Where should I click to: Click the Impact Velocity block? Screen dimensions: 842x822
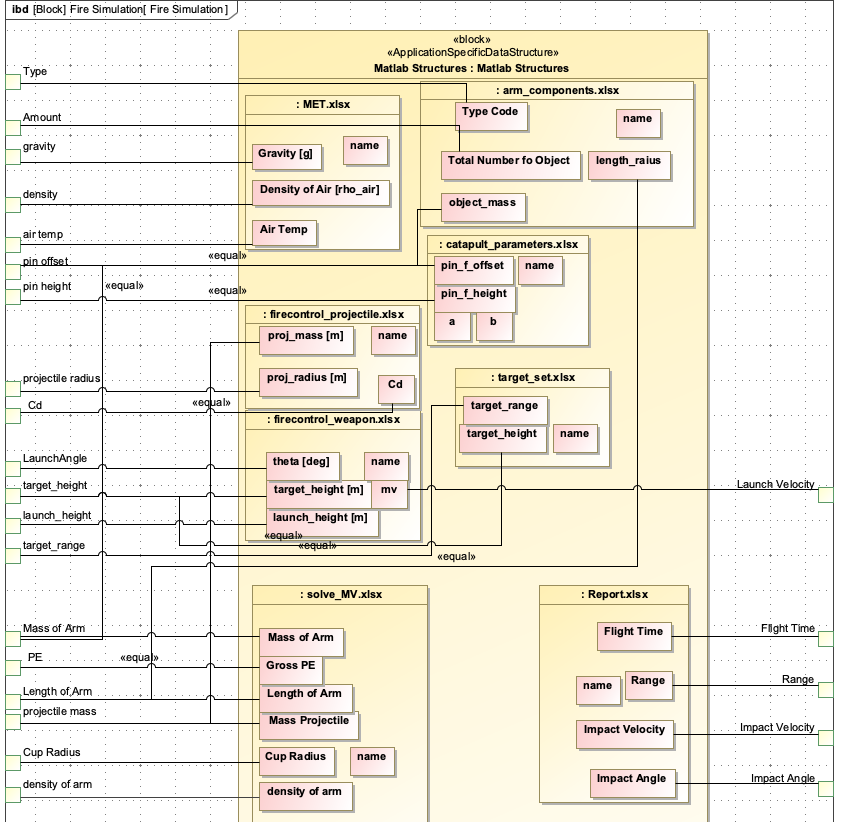625,733
